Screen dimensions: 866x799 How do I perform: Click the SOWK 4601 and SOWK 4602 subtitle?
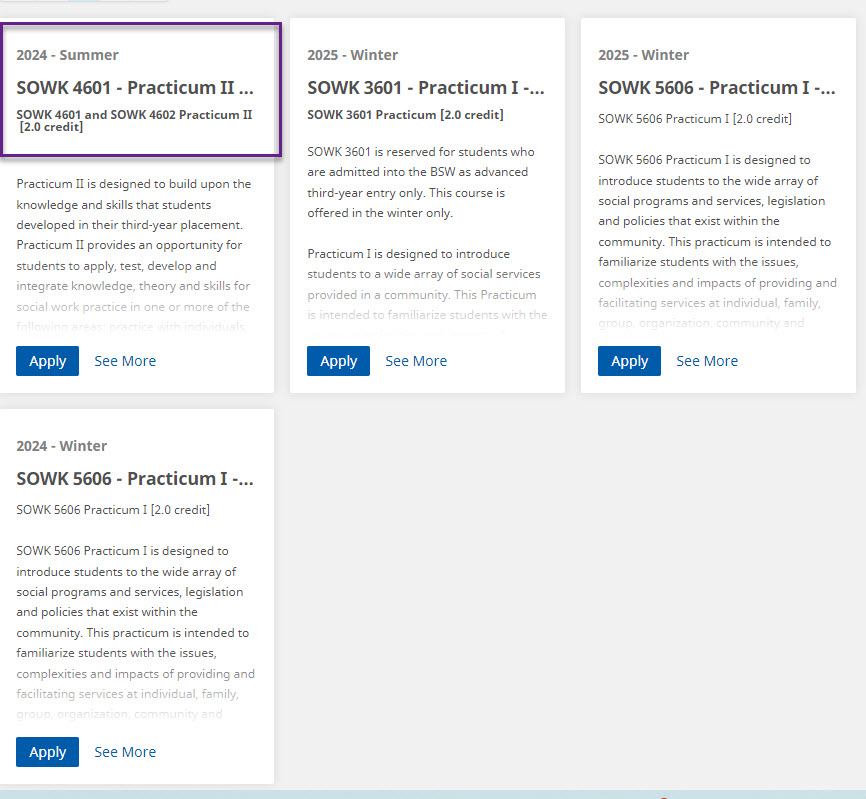click(x=135, y=121)
